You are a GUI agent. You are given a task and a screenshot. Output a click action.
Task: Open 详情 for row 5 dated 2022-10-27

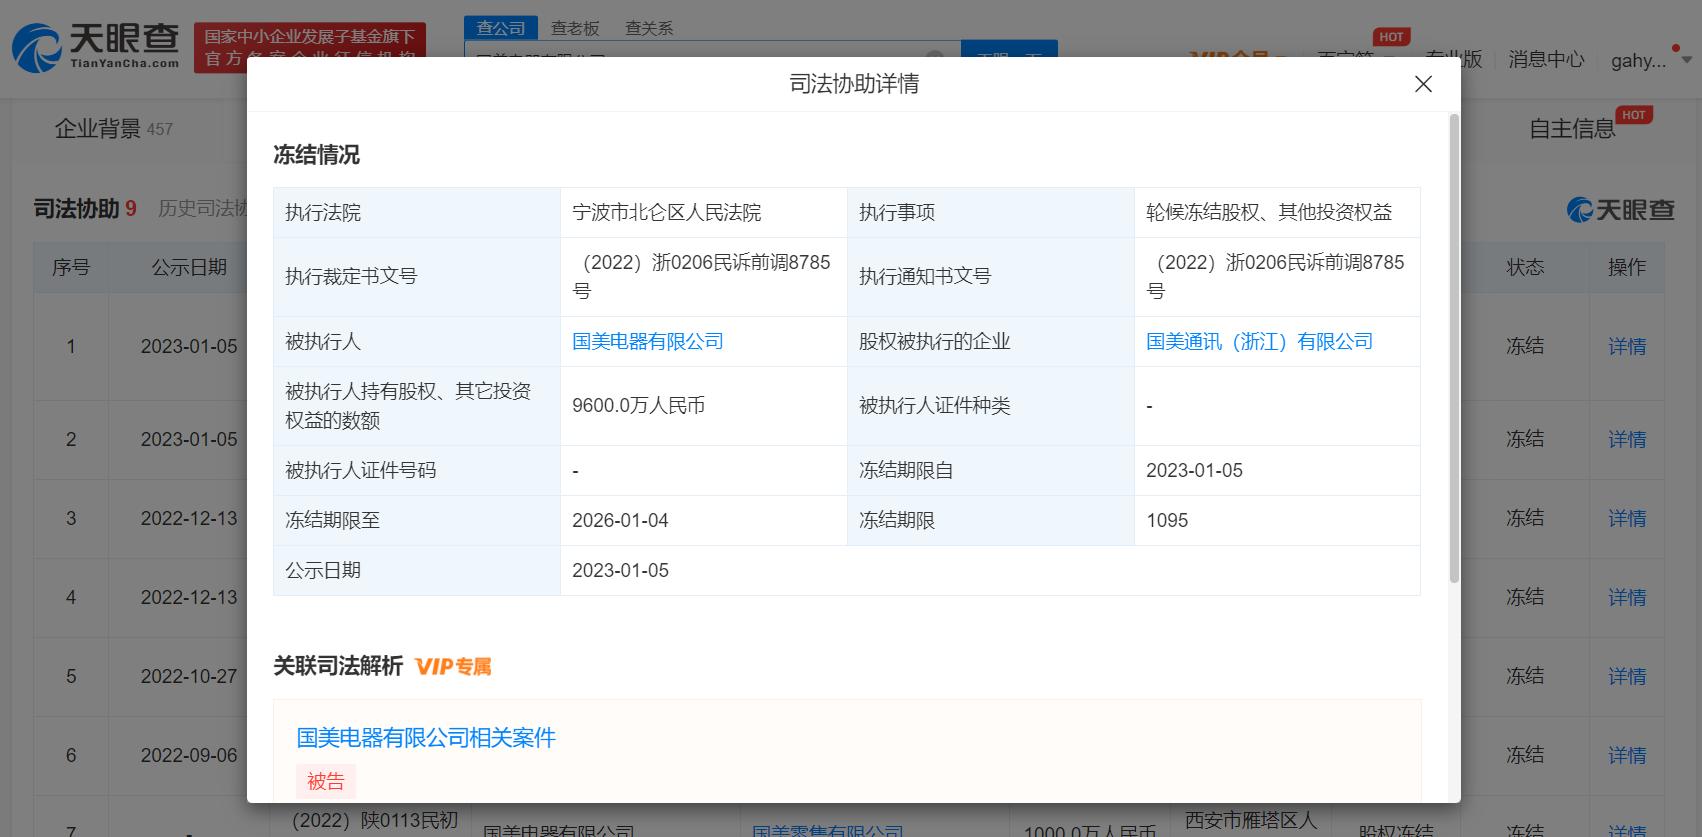[x=1627, y=677]
